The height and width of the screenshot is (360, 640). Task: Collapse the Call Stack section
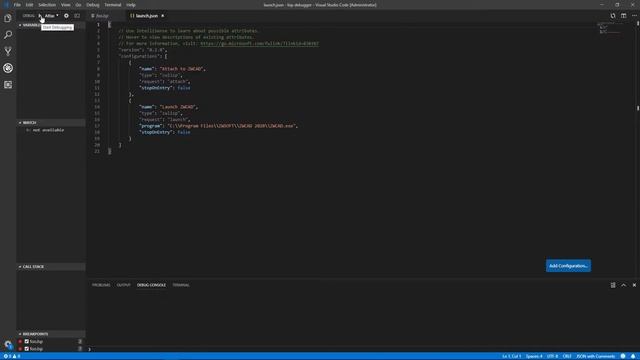coord(51,267)
